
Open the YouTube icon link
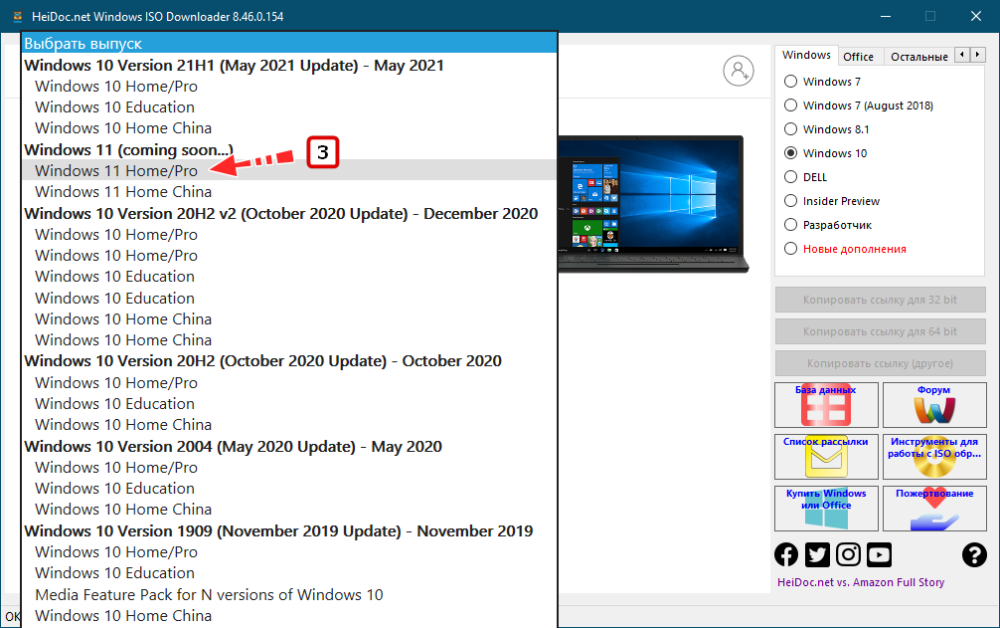click(879, 555)
